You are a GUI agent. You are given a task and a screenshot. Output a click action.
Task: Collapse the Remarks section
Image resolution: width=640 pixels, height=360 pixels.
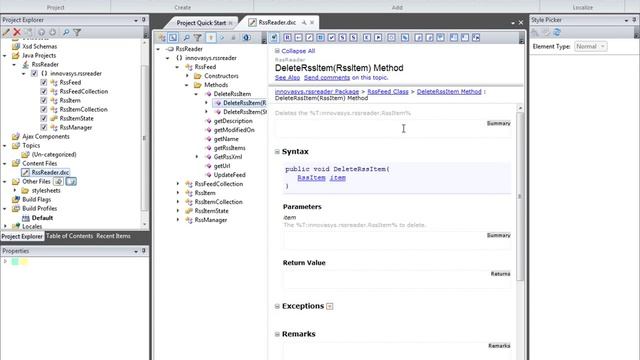pos(277,334)
